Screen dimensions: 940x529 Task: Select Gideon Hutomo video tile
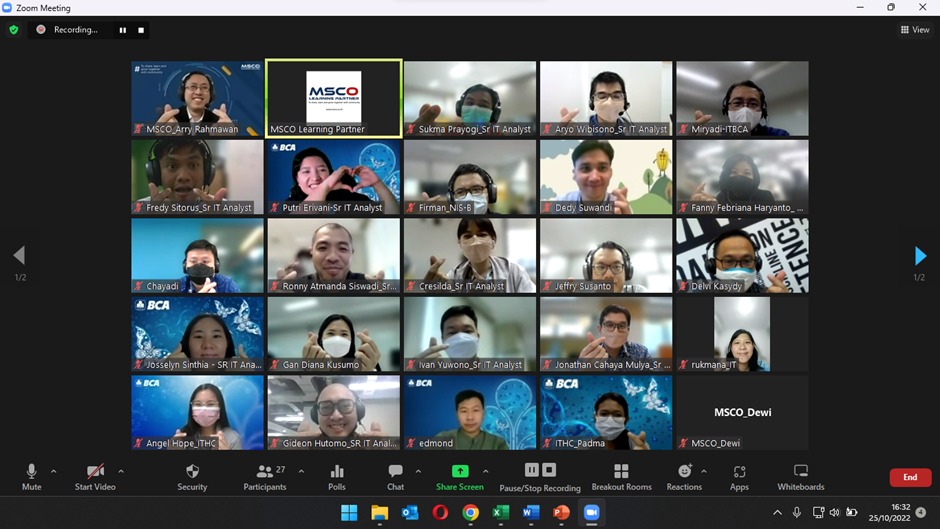point(334,413)
